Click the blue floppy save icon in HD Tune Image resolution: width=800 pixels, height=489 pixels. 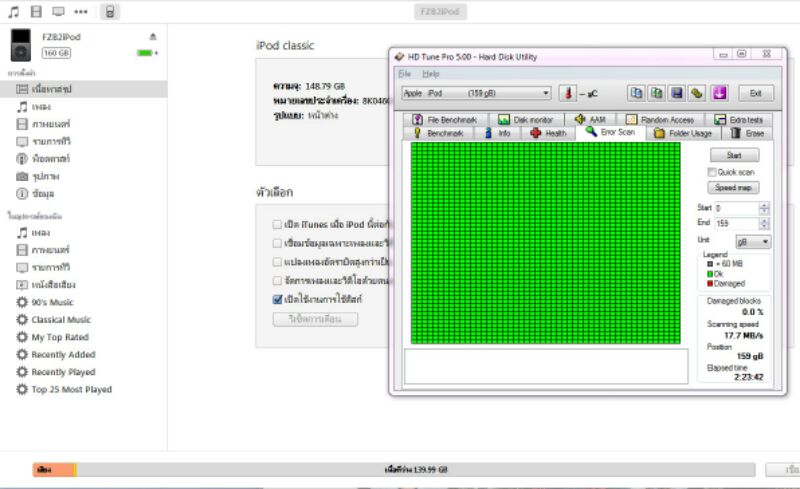(676, 93)
